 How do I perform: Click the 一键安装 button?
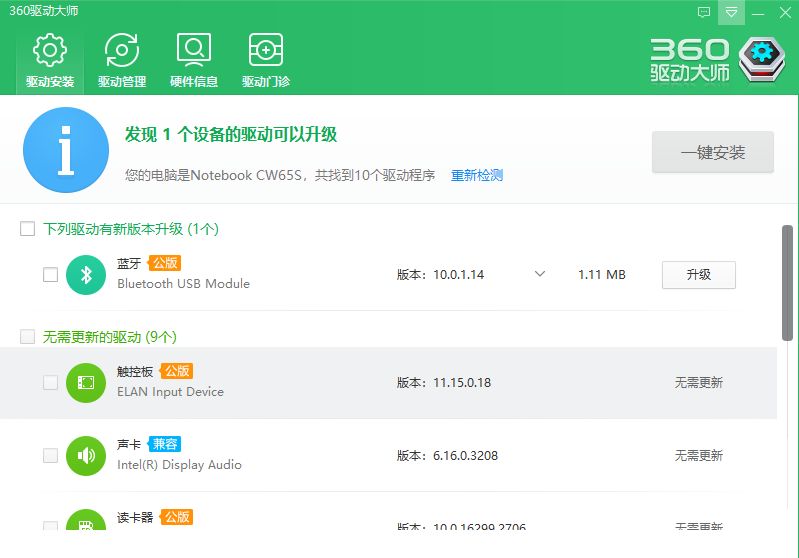[713, 152]
